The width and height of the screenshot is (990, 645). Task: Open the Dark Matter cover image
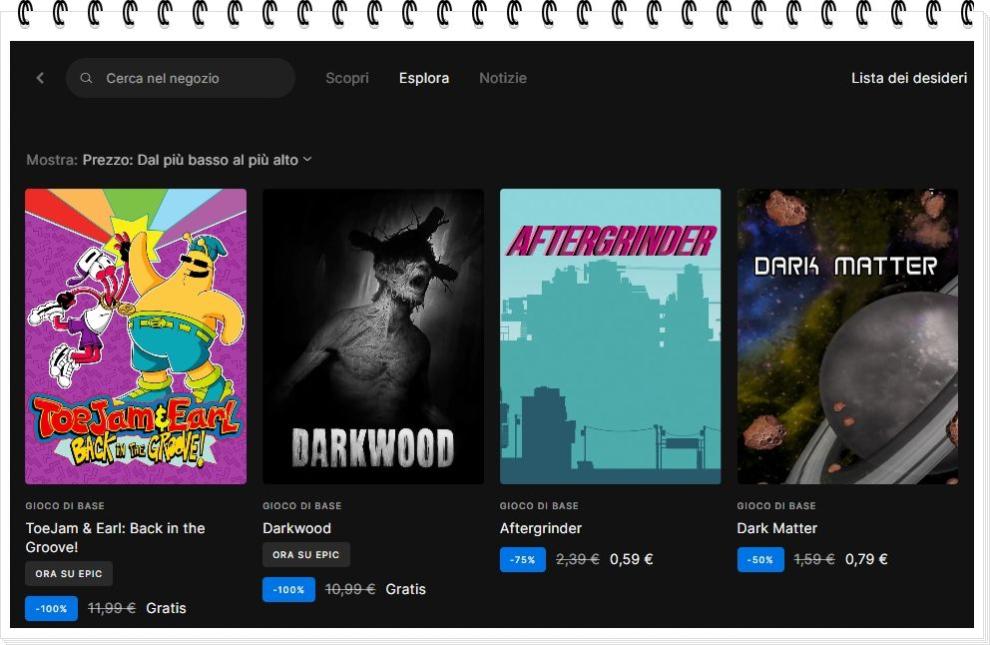(847, 336)
